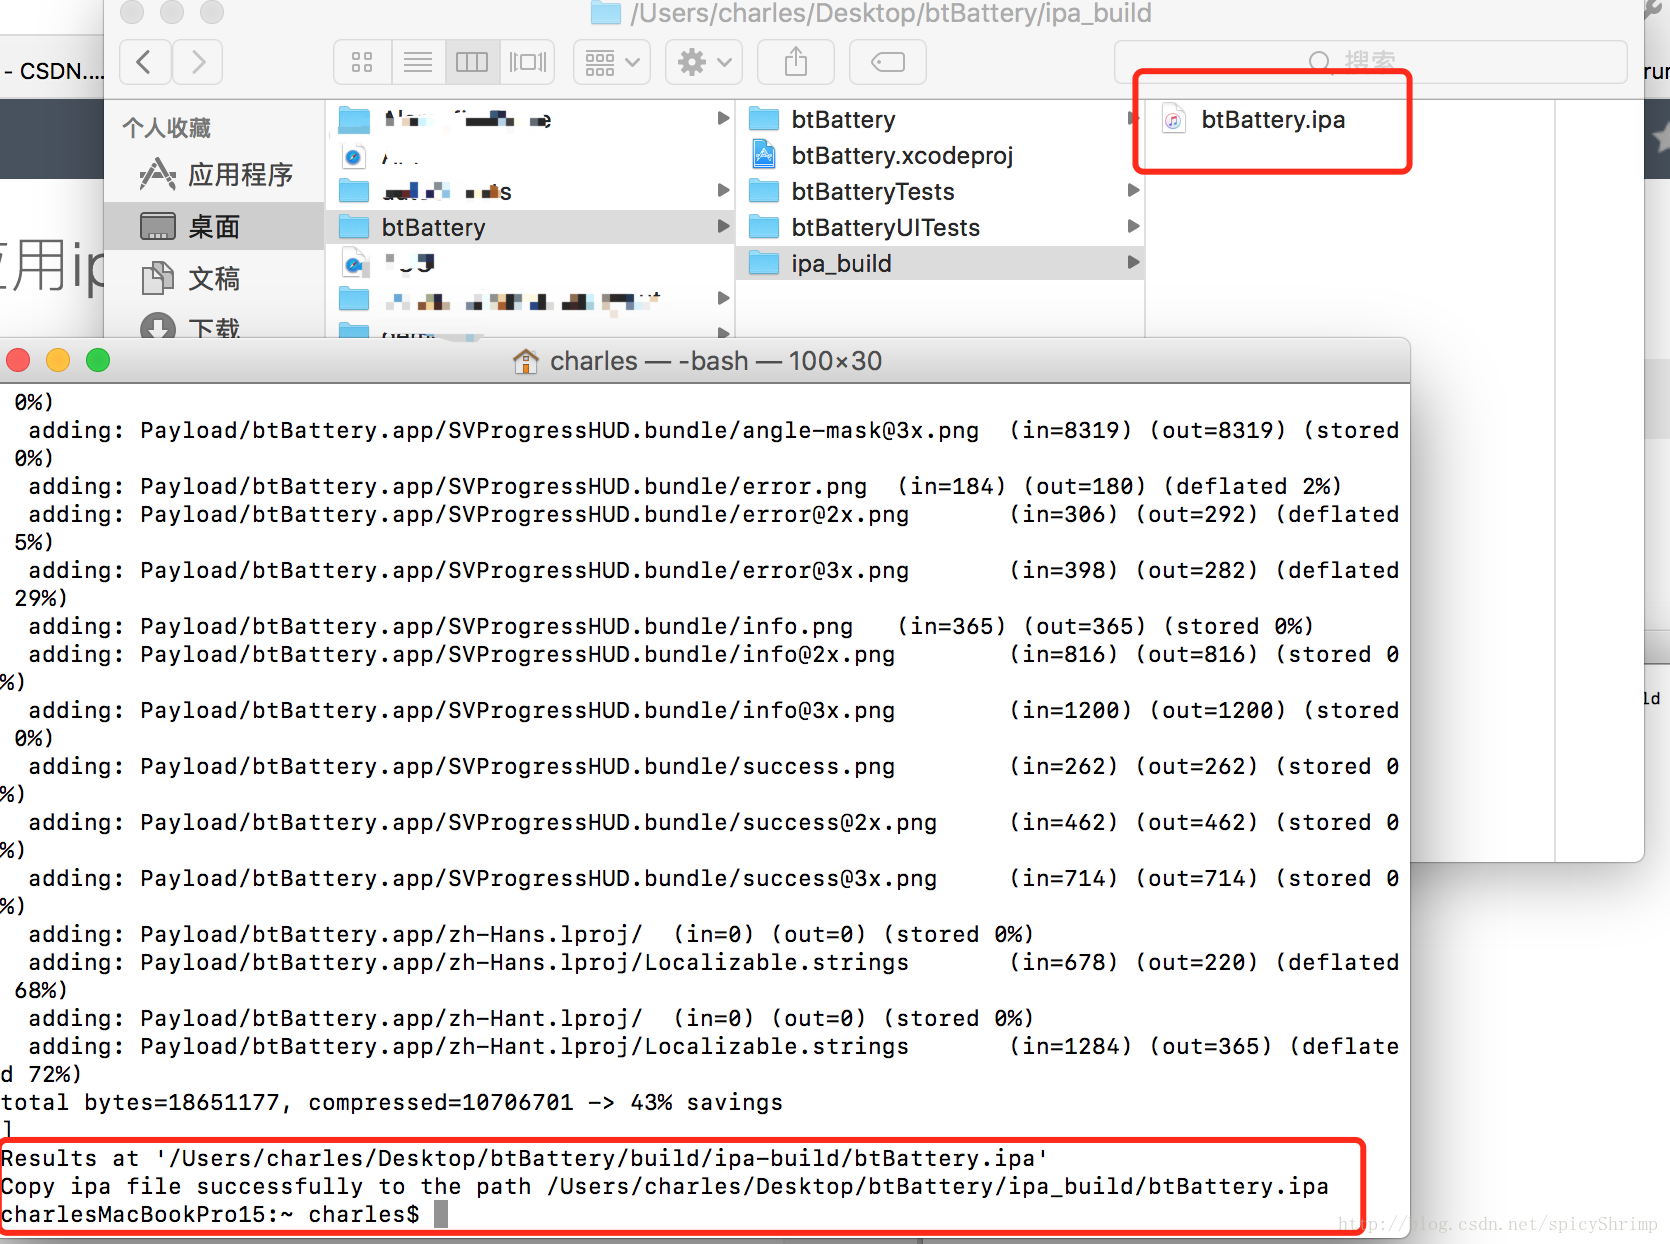Switch Finder to icon view
Image resolution: width=1670 pixels, height=1244 pixels.
[x=362, y=62]
